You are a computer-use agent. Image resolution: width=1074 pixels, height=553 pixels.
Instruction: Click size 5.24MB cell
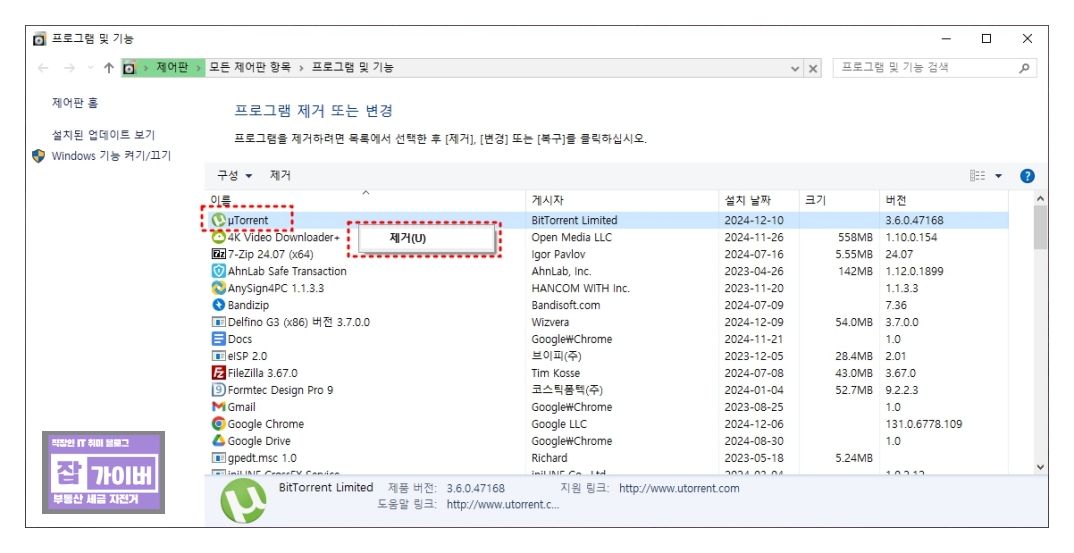point(854,458)
